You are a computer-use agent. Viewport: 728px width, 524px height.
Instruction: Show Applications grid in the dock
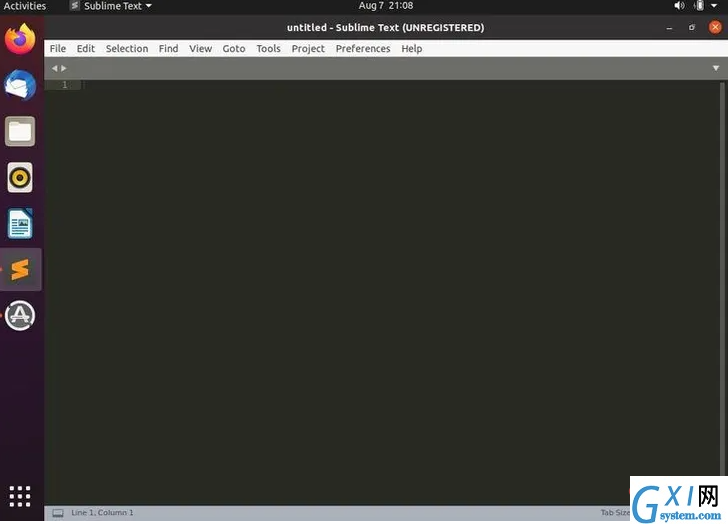[20, 497]
